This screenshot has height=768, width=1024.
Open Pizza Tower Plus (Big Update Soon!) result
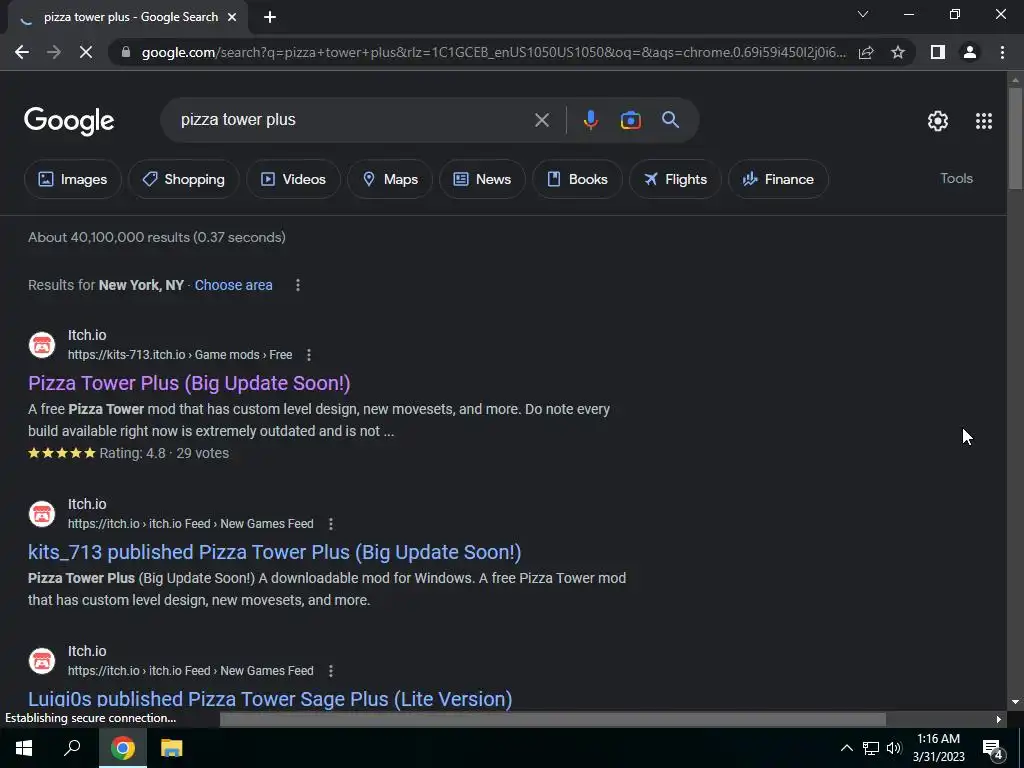[x=189, y=383]
